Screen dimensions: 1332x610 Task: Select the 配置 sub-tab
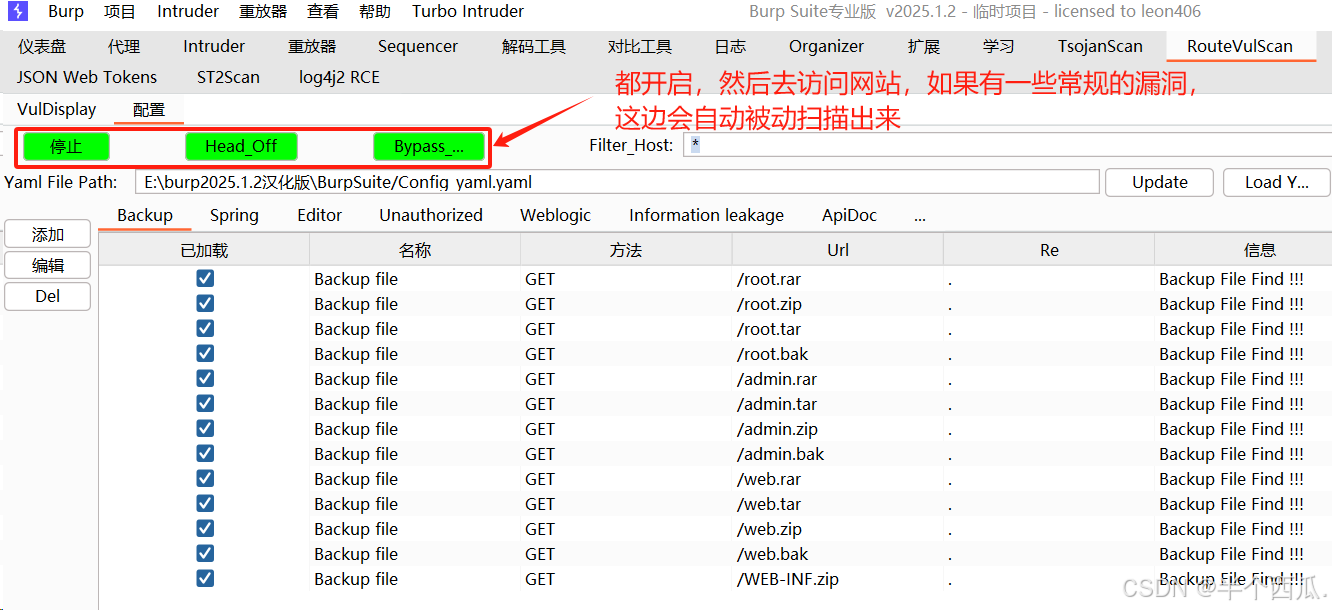[149, 110]
